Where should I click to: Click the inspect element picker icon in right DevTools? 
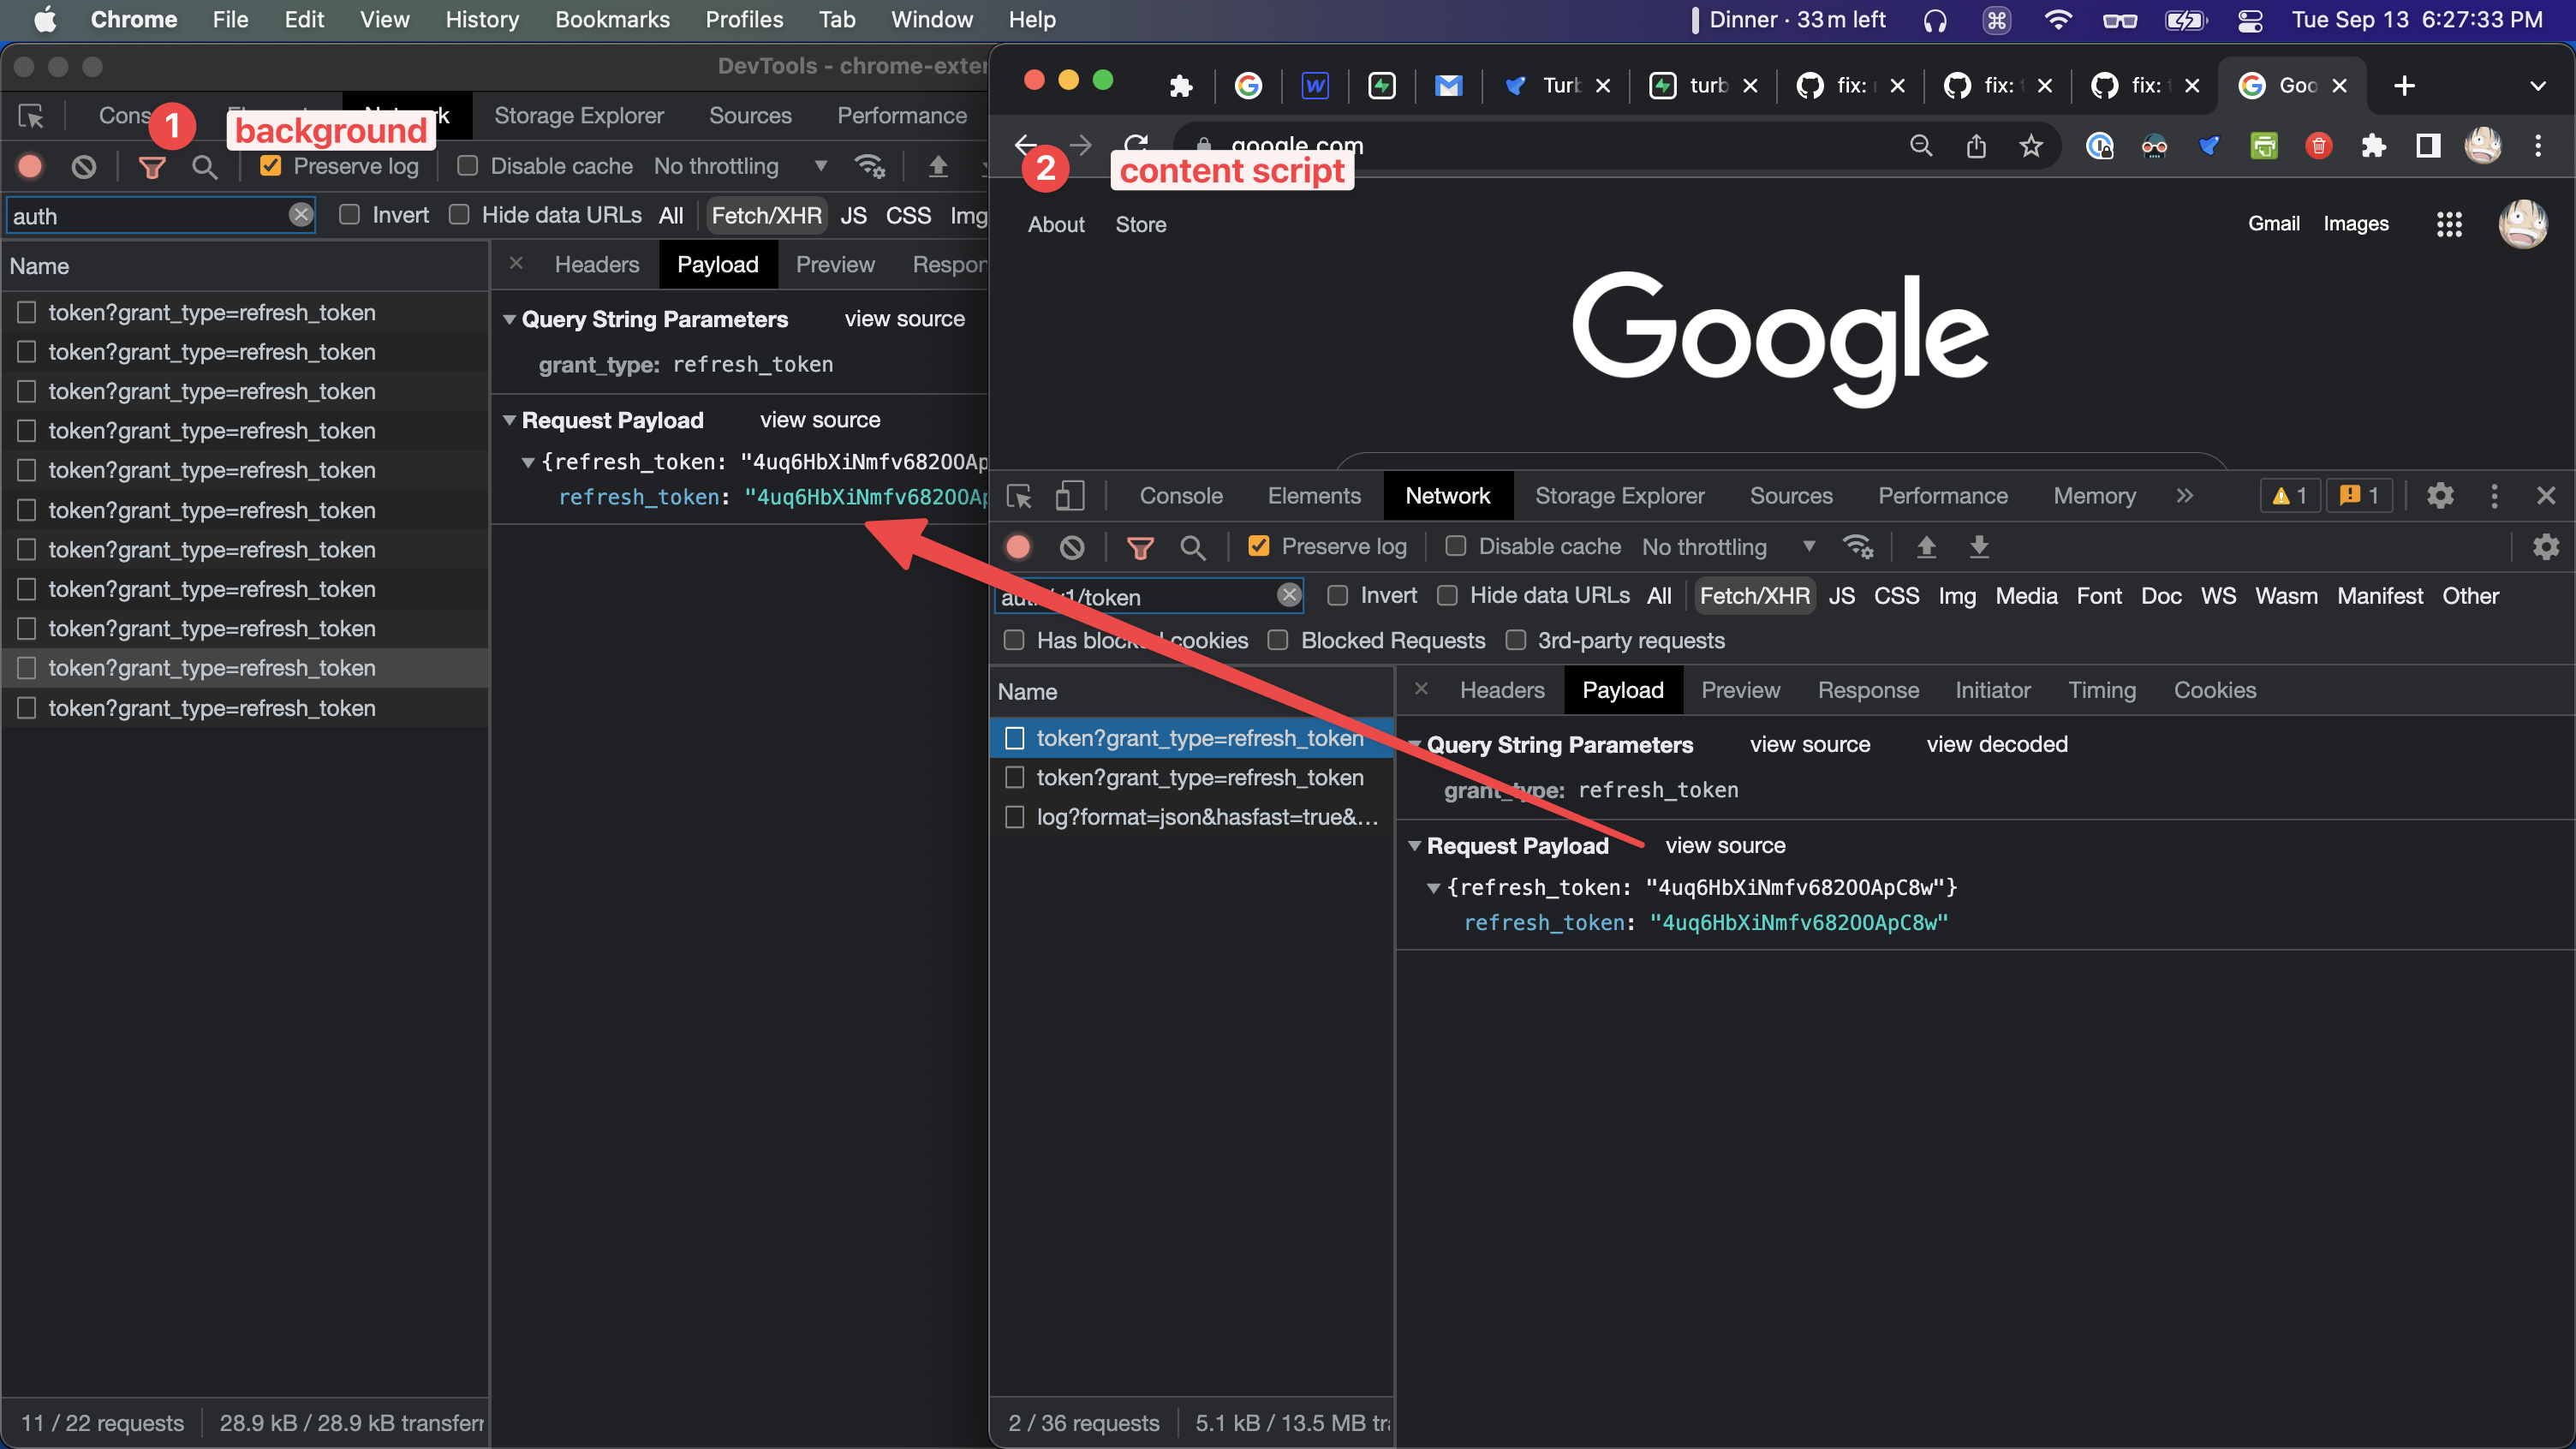[1019, 496]
